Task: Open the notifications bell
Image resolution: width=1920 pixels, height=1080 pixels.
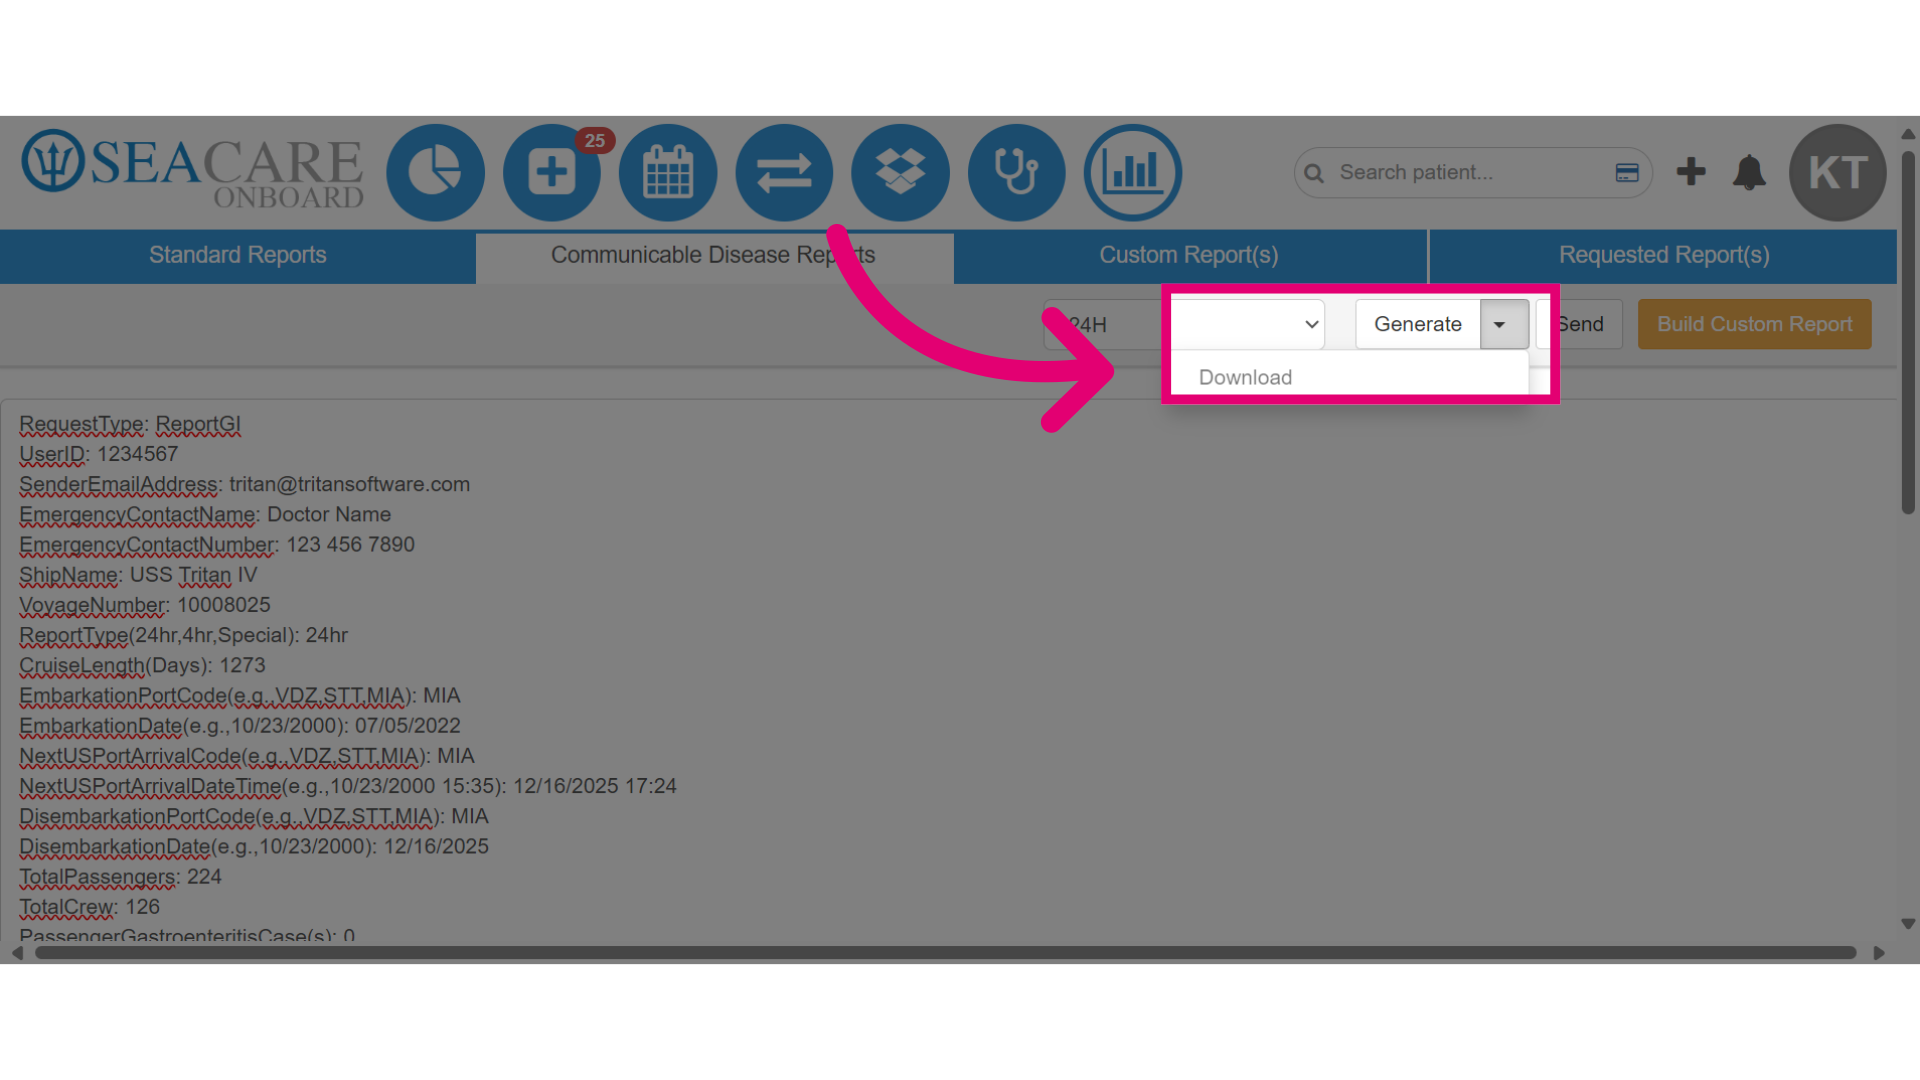Action: pyautogui.click(x=1749, y=172)
